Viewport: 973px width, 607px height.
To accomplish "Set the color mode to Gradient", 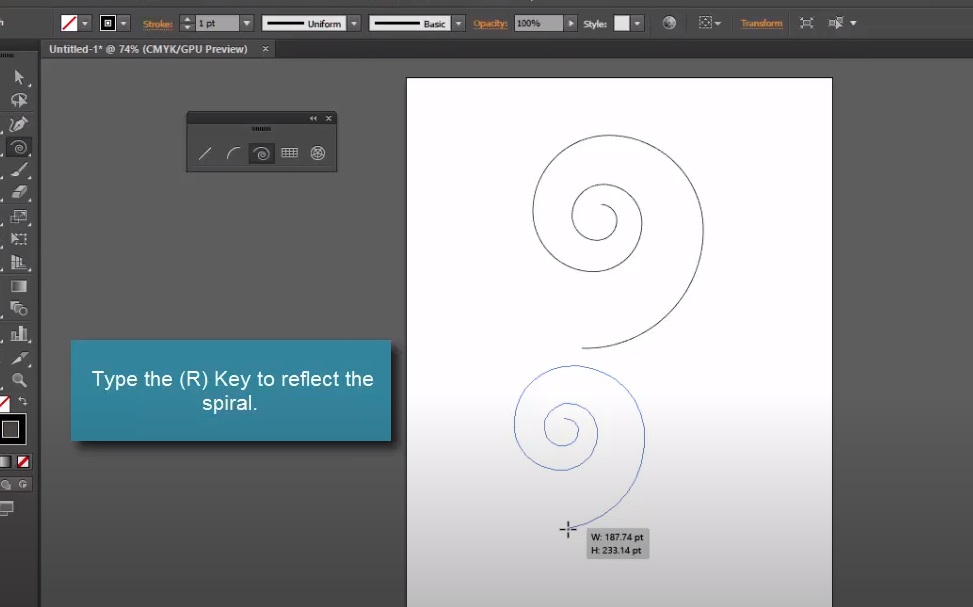I will point(5,462).
